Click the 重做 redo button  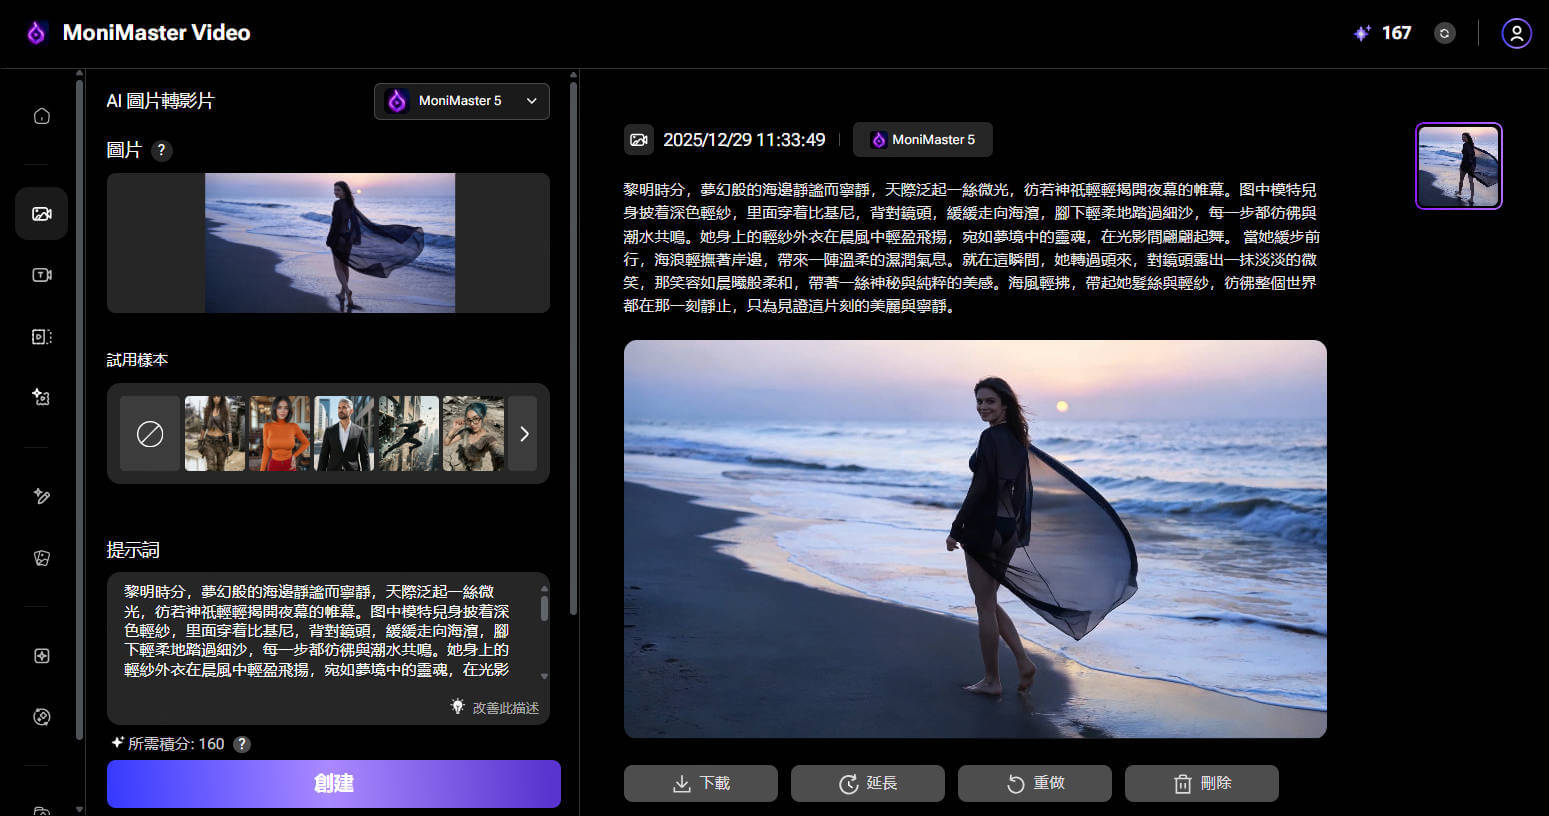tap(1034, 783)
